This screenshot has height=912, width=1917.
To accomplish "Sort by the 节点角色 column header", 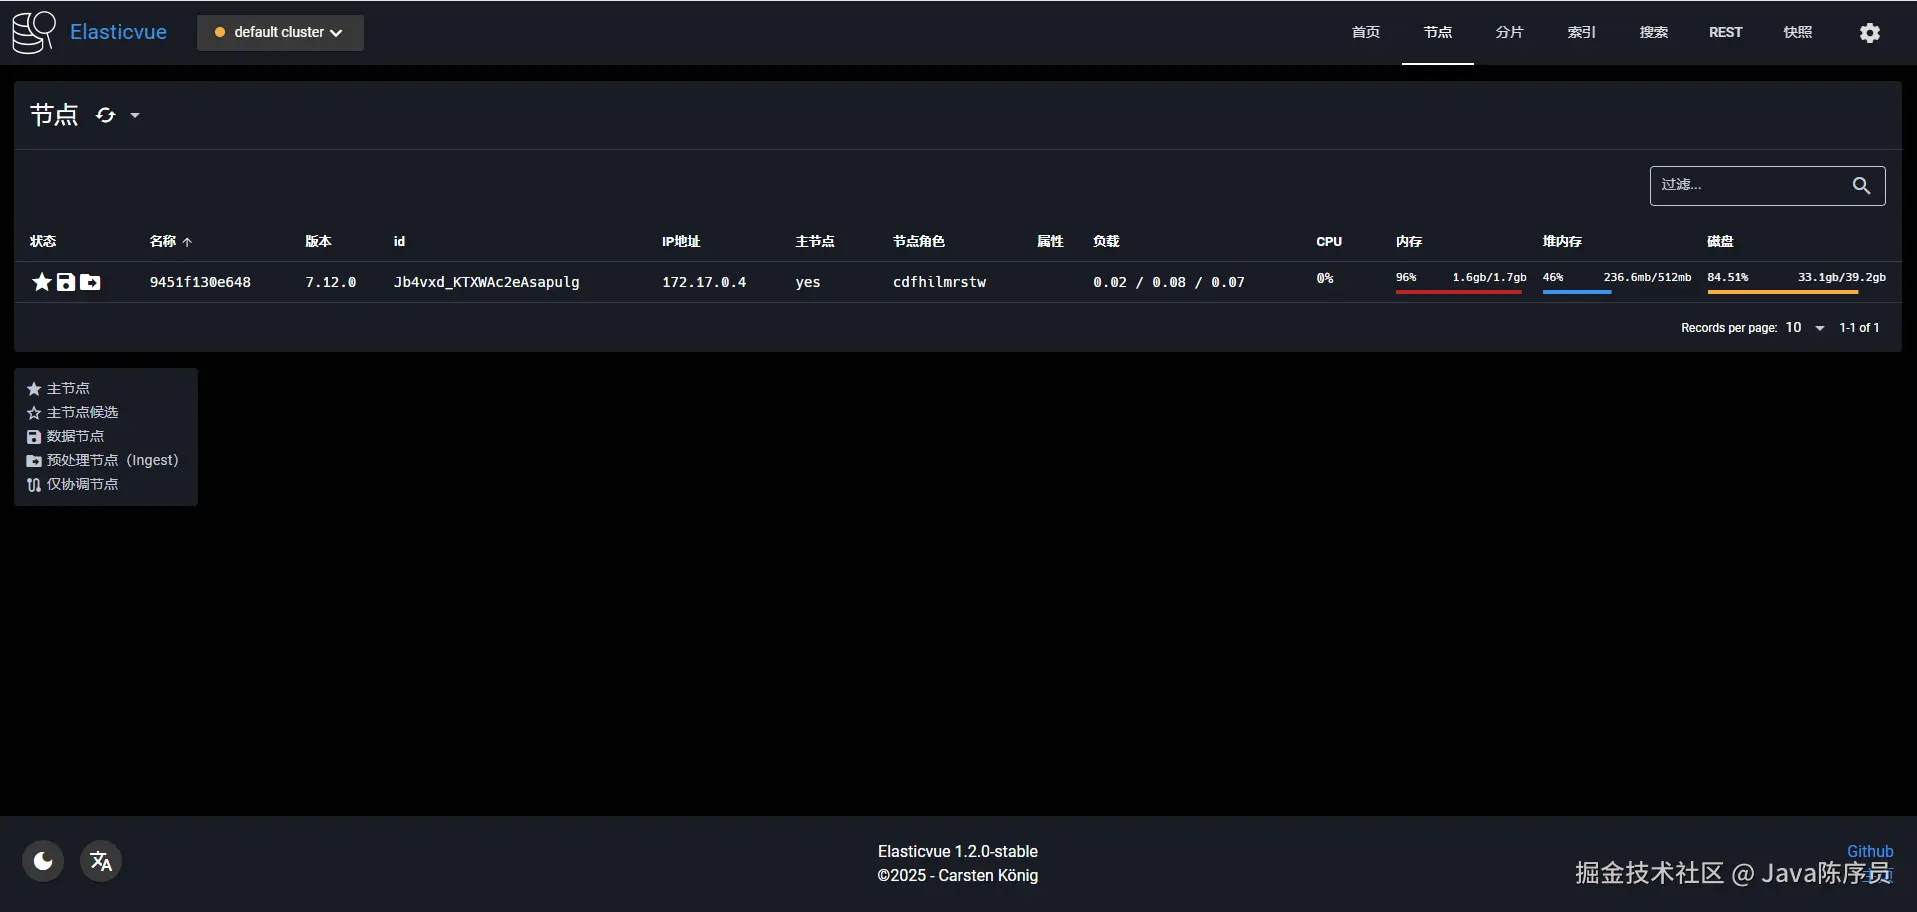I will tap(919, 242).
